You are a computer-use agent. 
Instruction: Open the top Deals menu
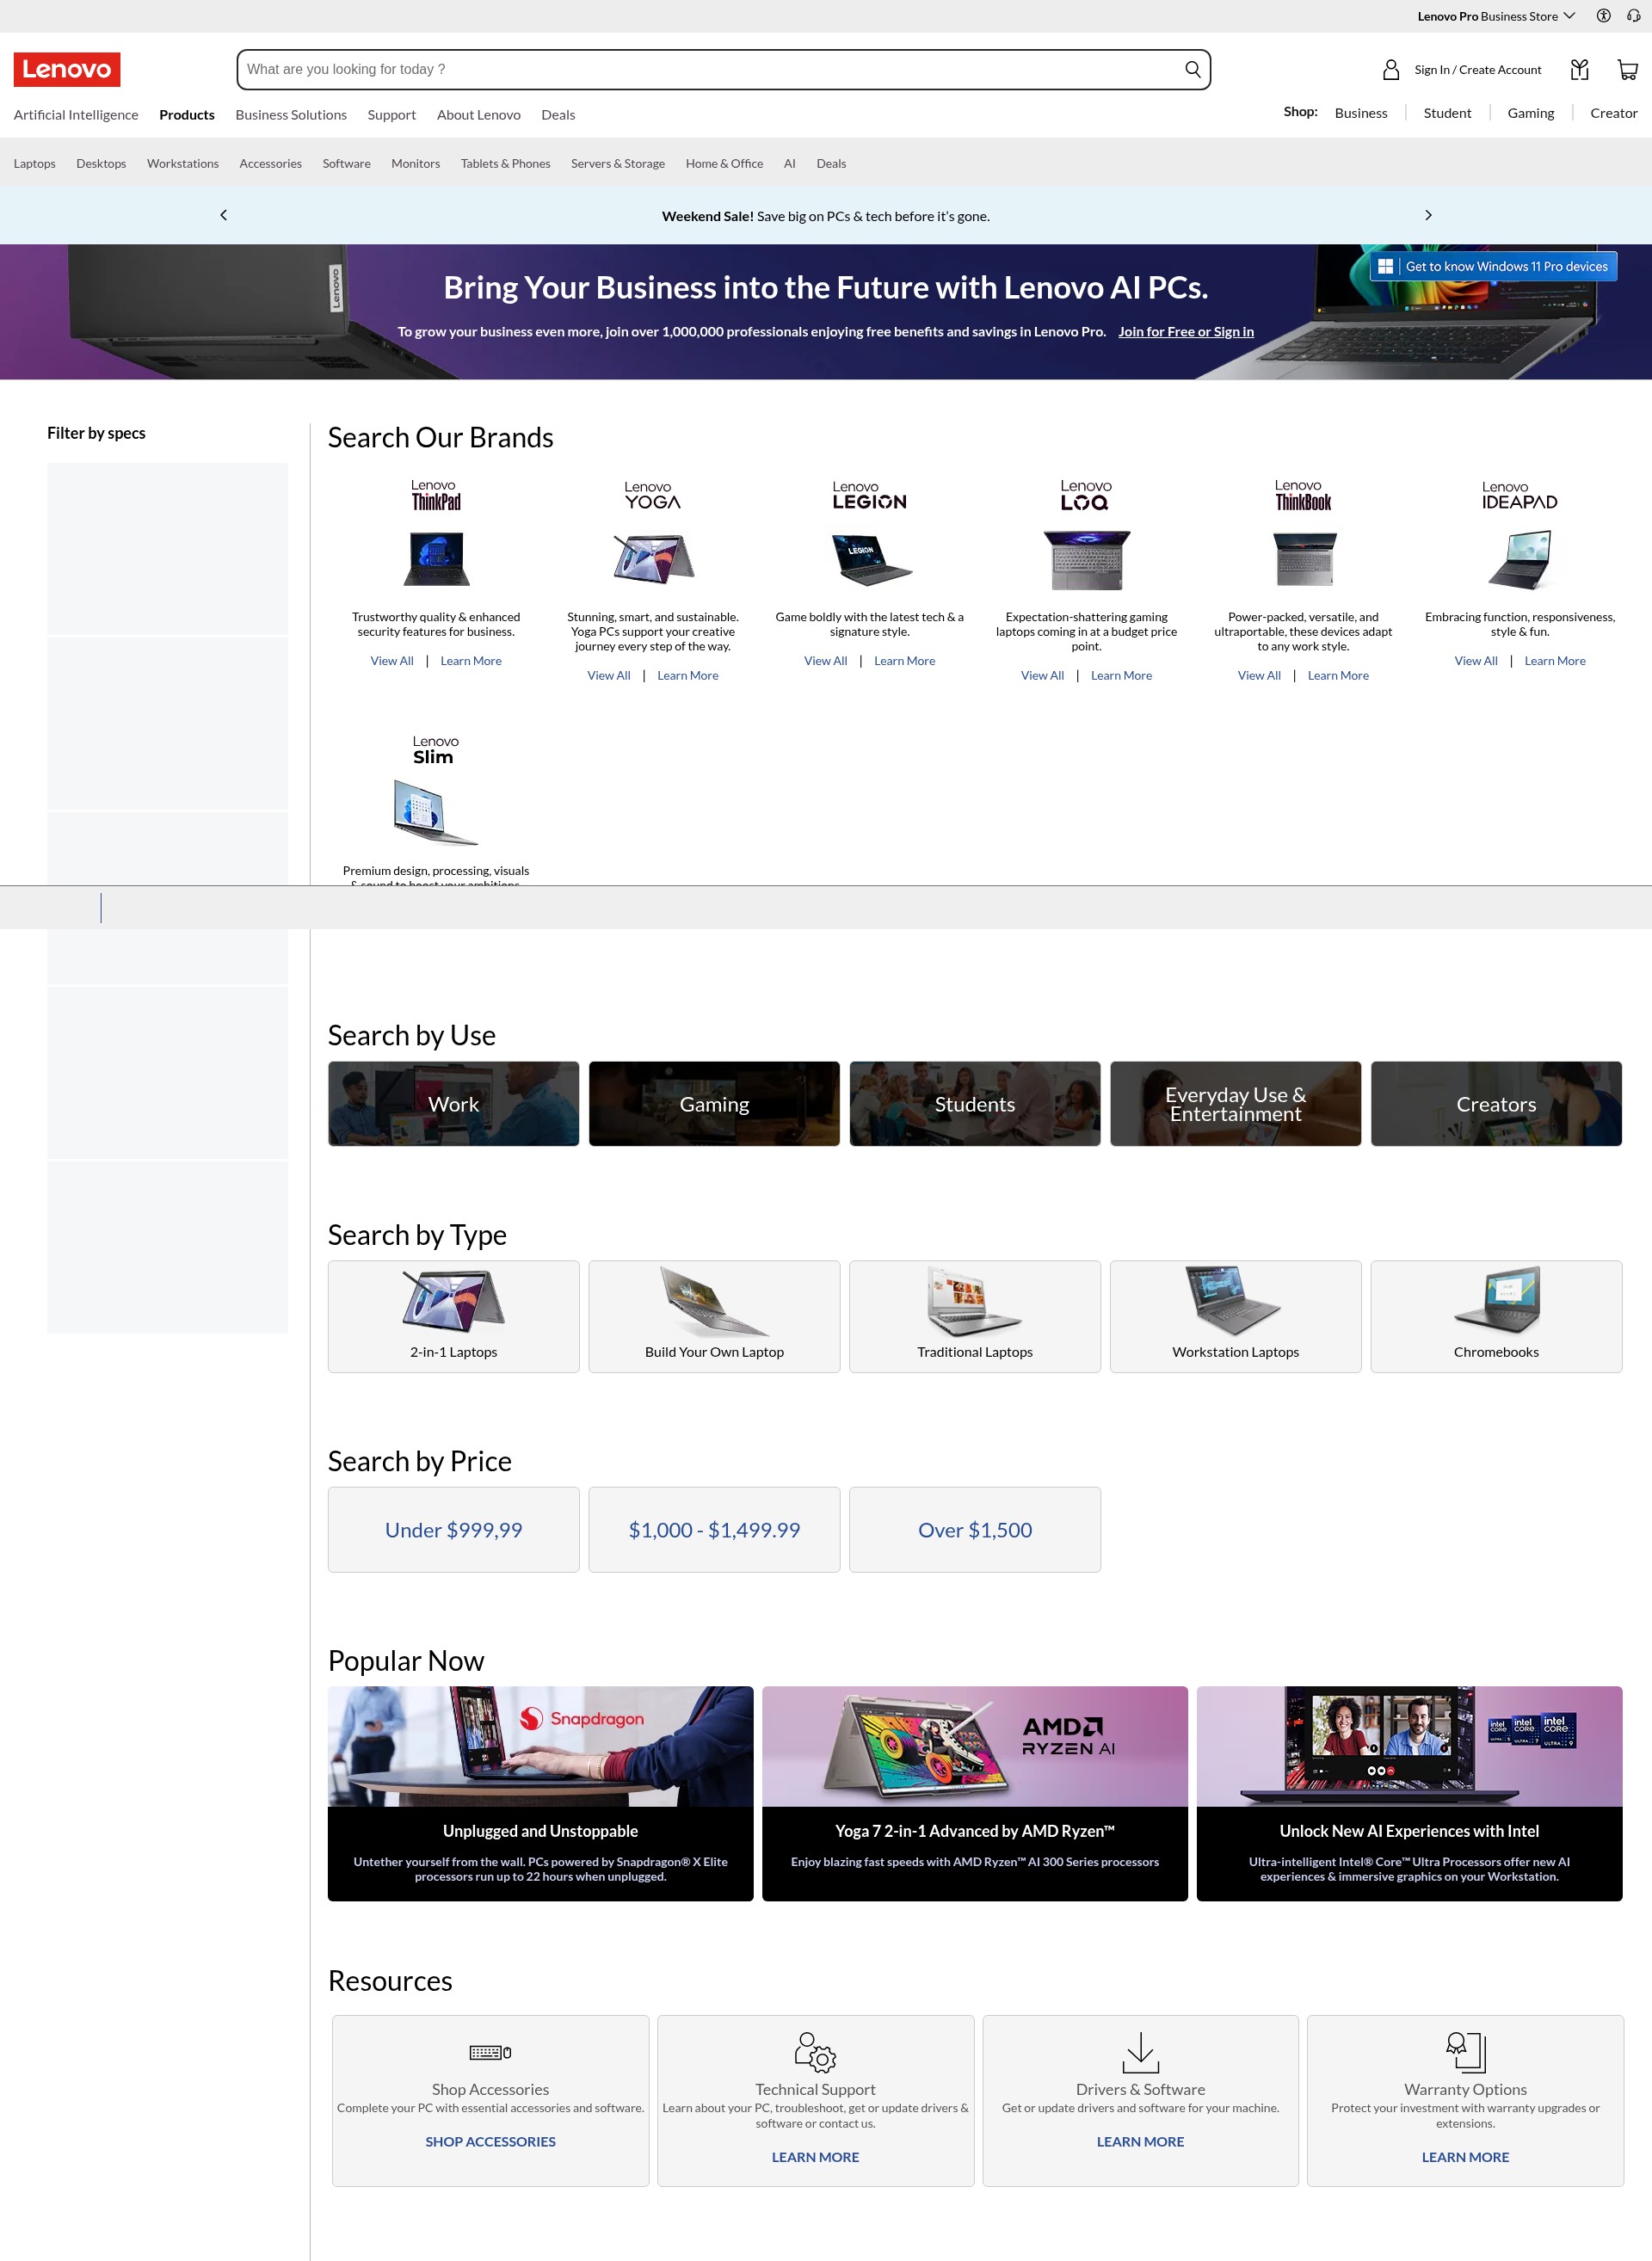tap(558, 115)
